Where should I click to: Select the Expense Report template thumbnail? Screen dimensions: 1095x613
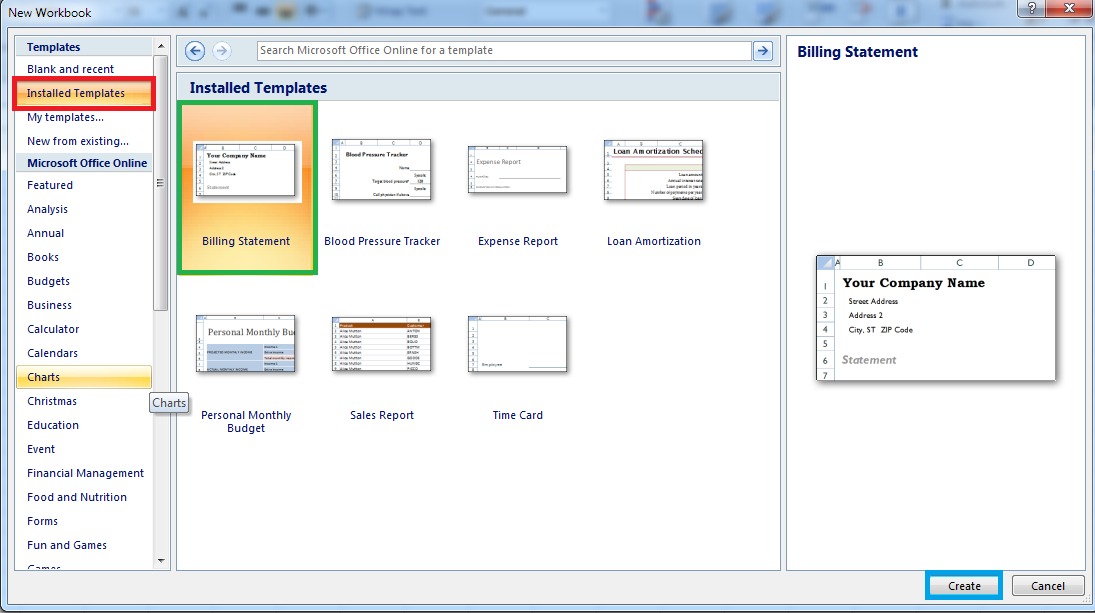pos(517,170)
